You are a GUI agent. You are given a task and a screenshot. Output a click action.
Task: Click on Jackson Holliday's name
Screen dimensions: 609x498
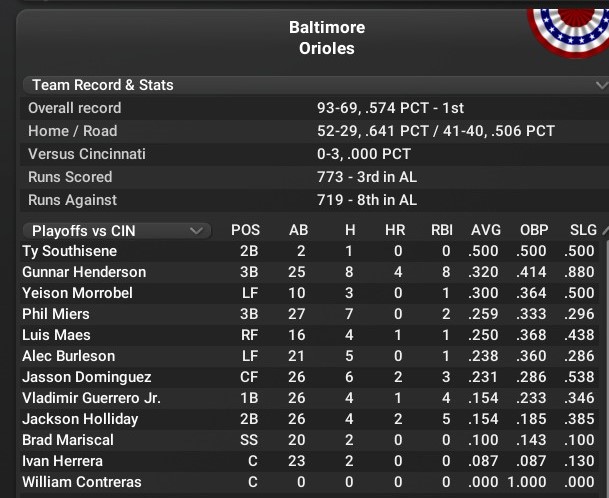tap(77, 419)
